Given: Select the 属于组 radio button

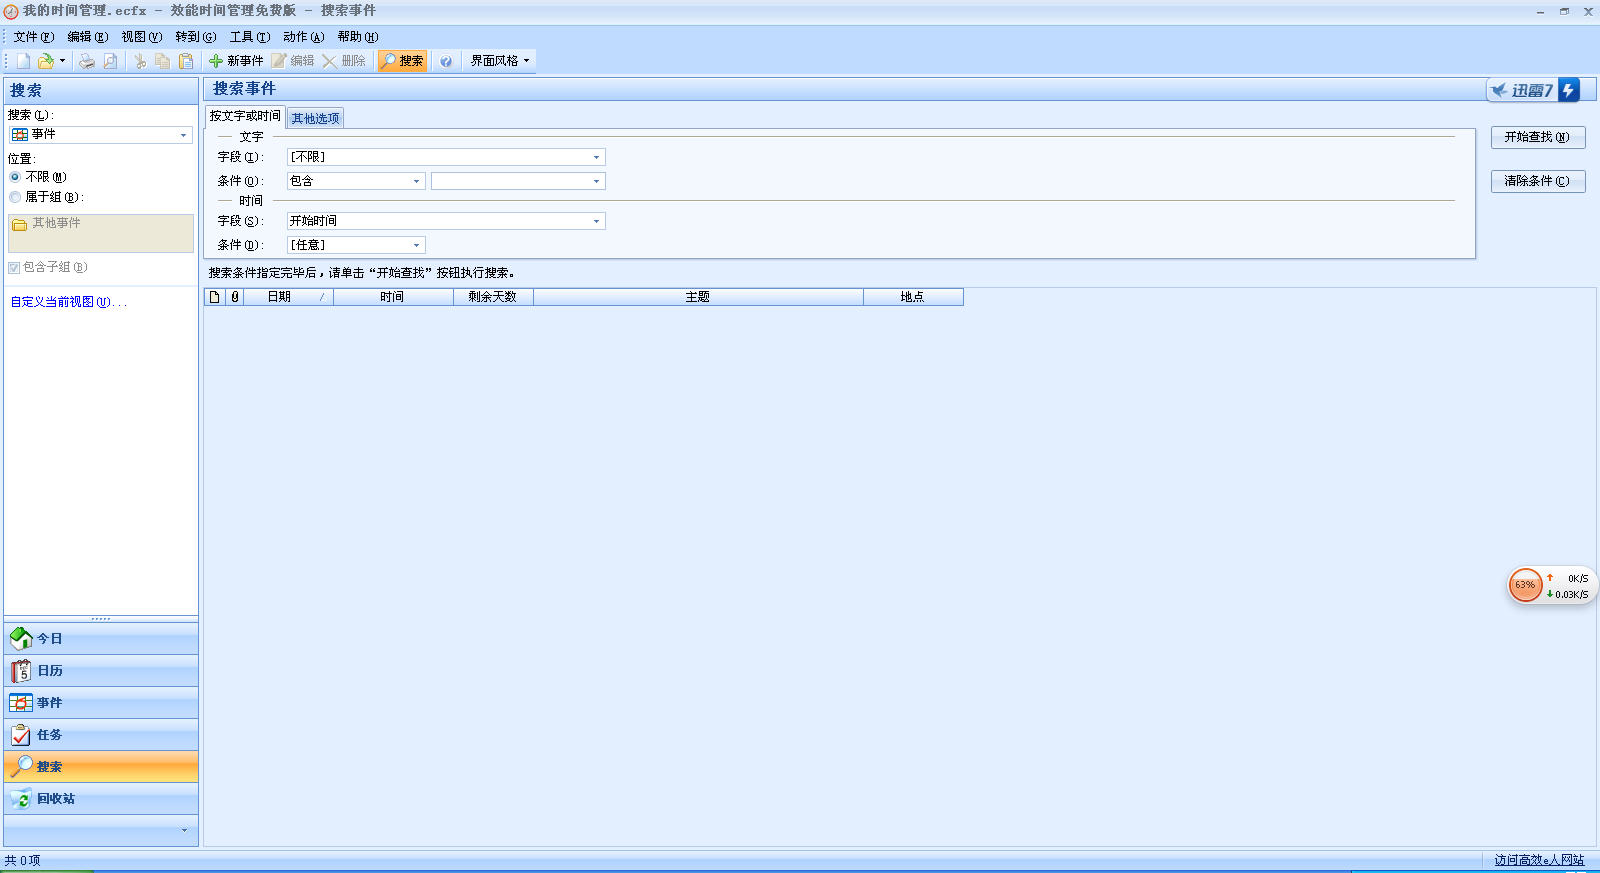Looking at the screenshot, I should pyautogui.click(x=15, y=197).
